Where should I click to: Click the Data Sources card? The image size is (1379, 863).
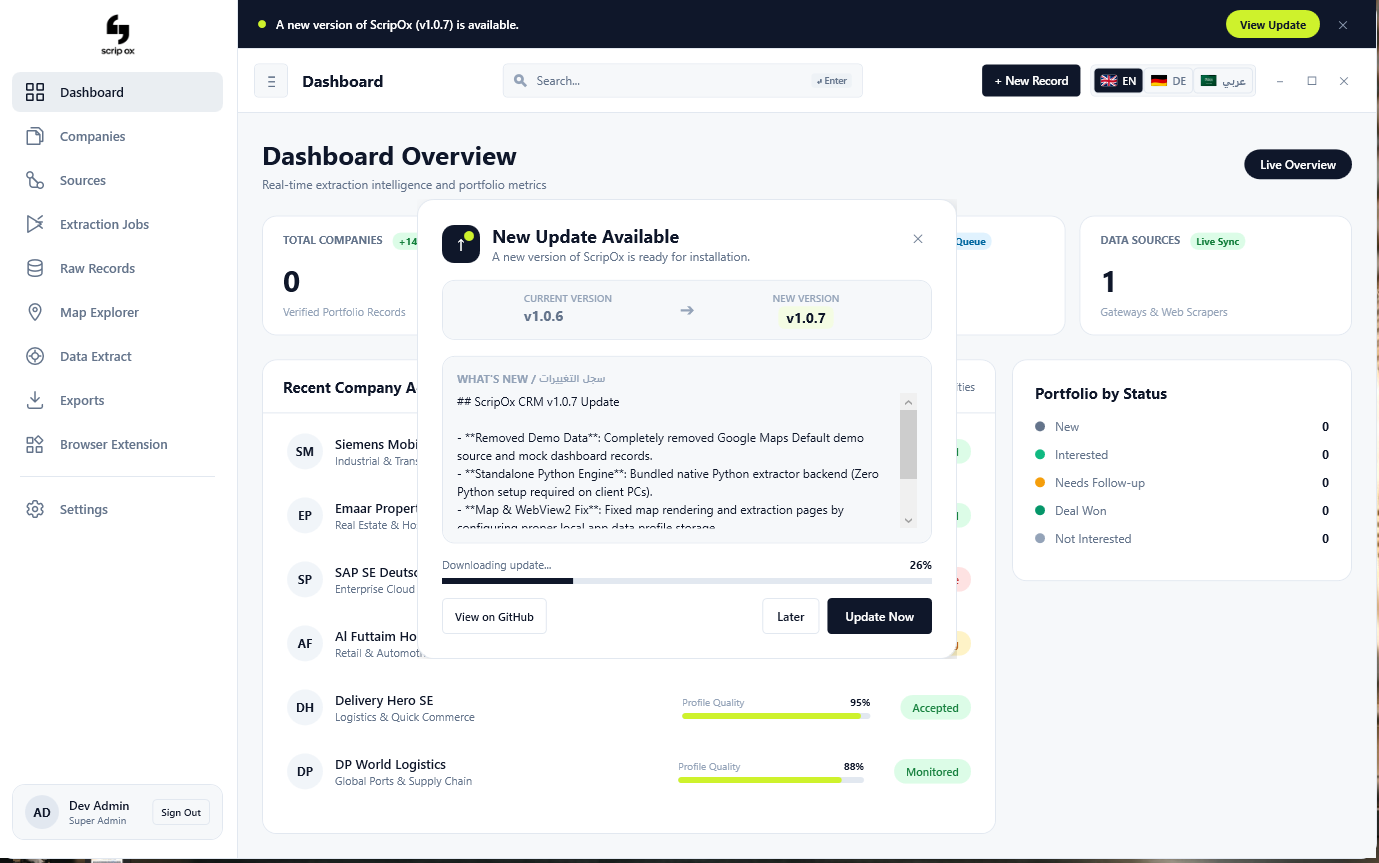click(x=1215, y=275)
